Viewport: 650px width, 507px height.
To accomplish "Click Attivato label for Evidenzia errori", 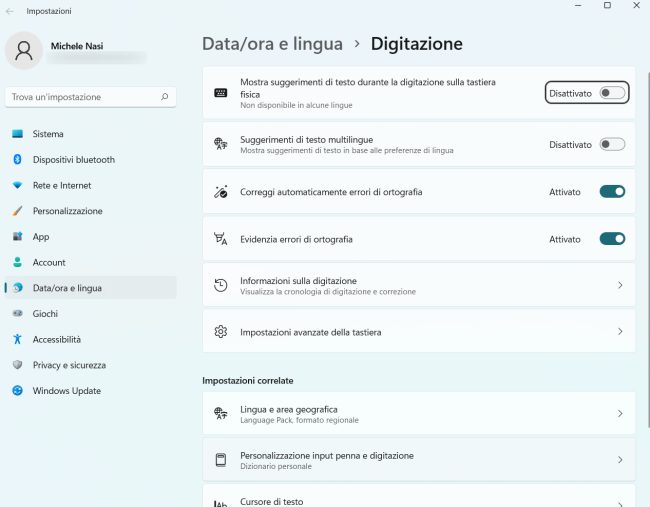I will click(565, 239).
